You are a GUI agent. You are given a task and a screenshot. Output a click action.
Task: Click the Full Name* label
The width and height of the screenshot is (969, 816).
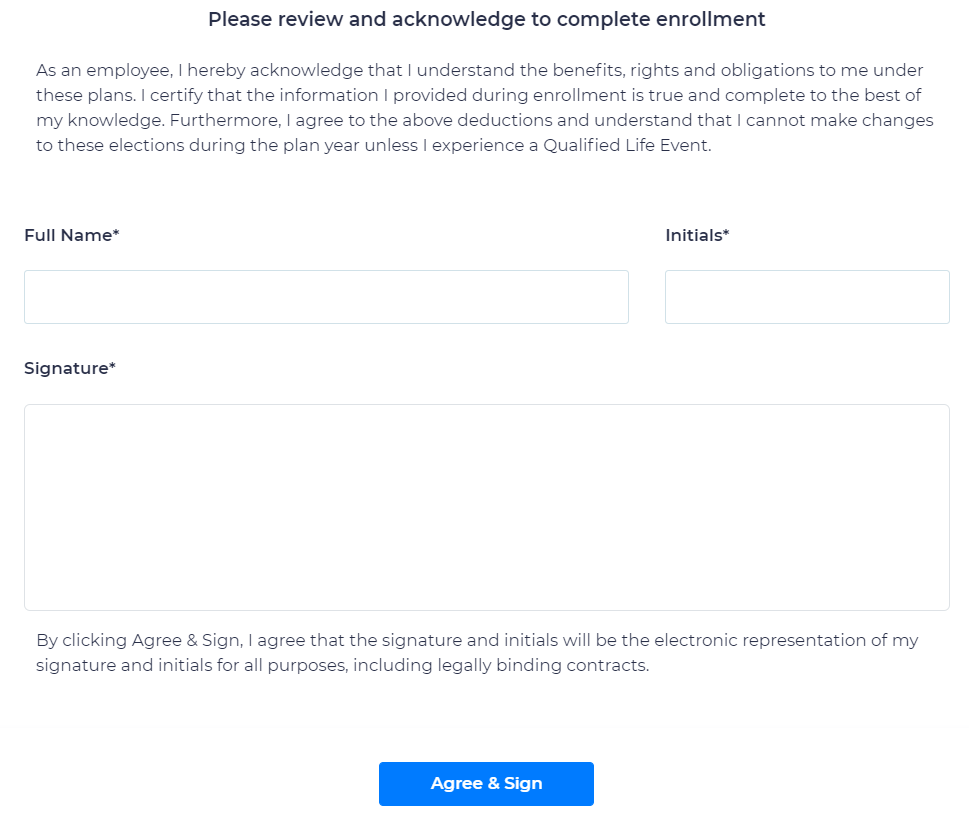click(x=72, y=235)
